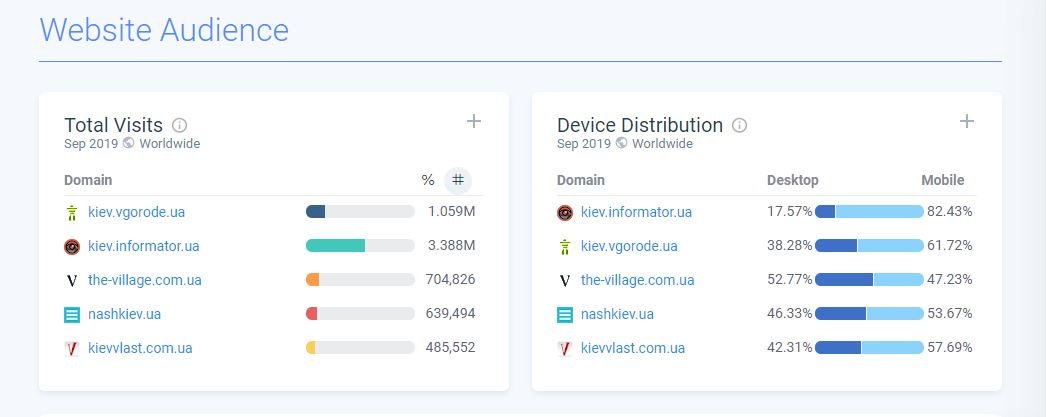Image resolution: width=1046 pixels, height=417 pixels.
Task: Click nashkiev.ua device split bar
Action: click(x=869, y=314)
